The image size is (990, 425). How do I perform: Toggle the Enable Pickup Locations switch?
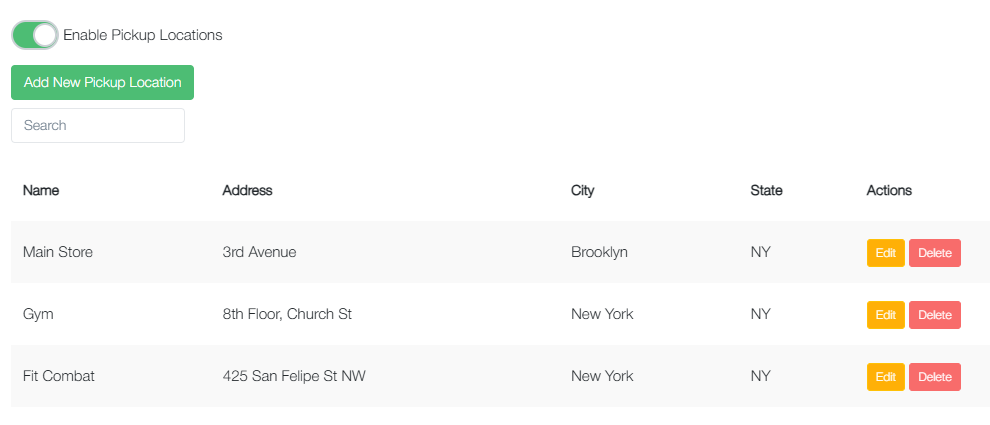35,35
